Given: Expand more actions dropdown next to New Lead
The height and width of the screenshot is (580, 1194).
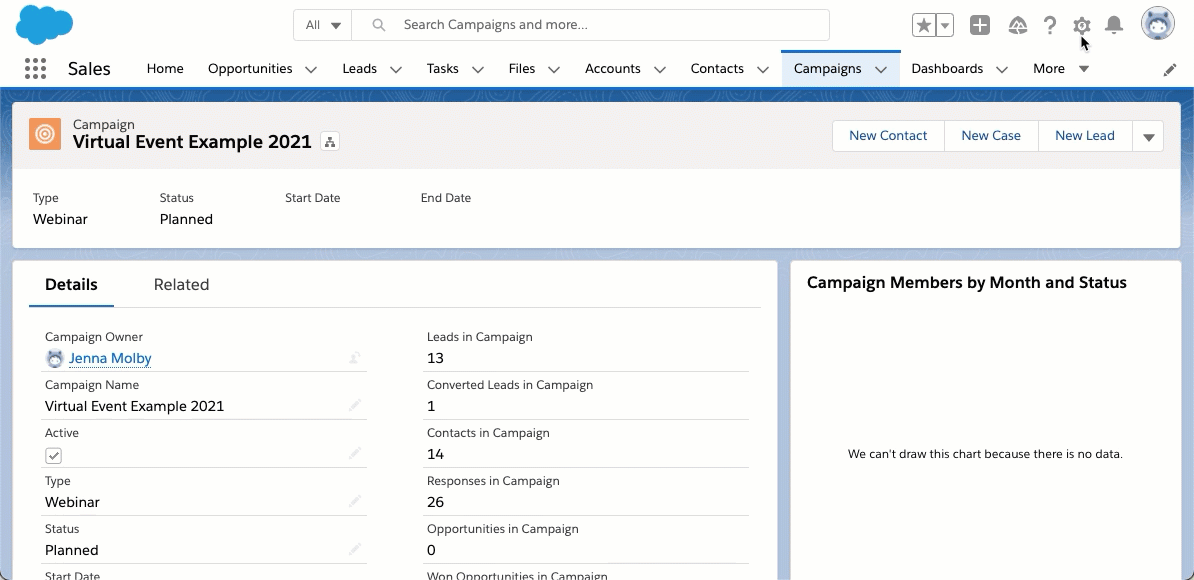Looking at the screenshot, I should (x=1148, y=137).
